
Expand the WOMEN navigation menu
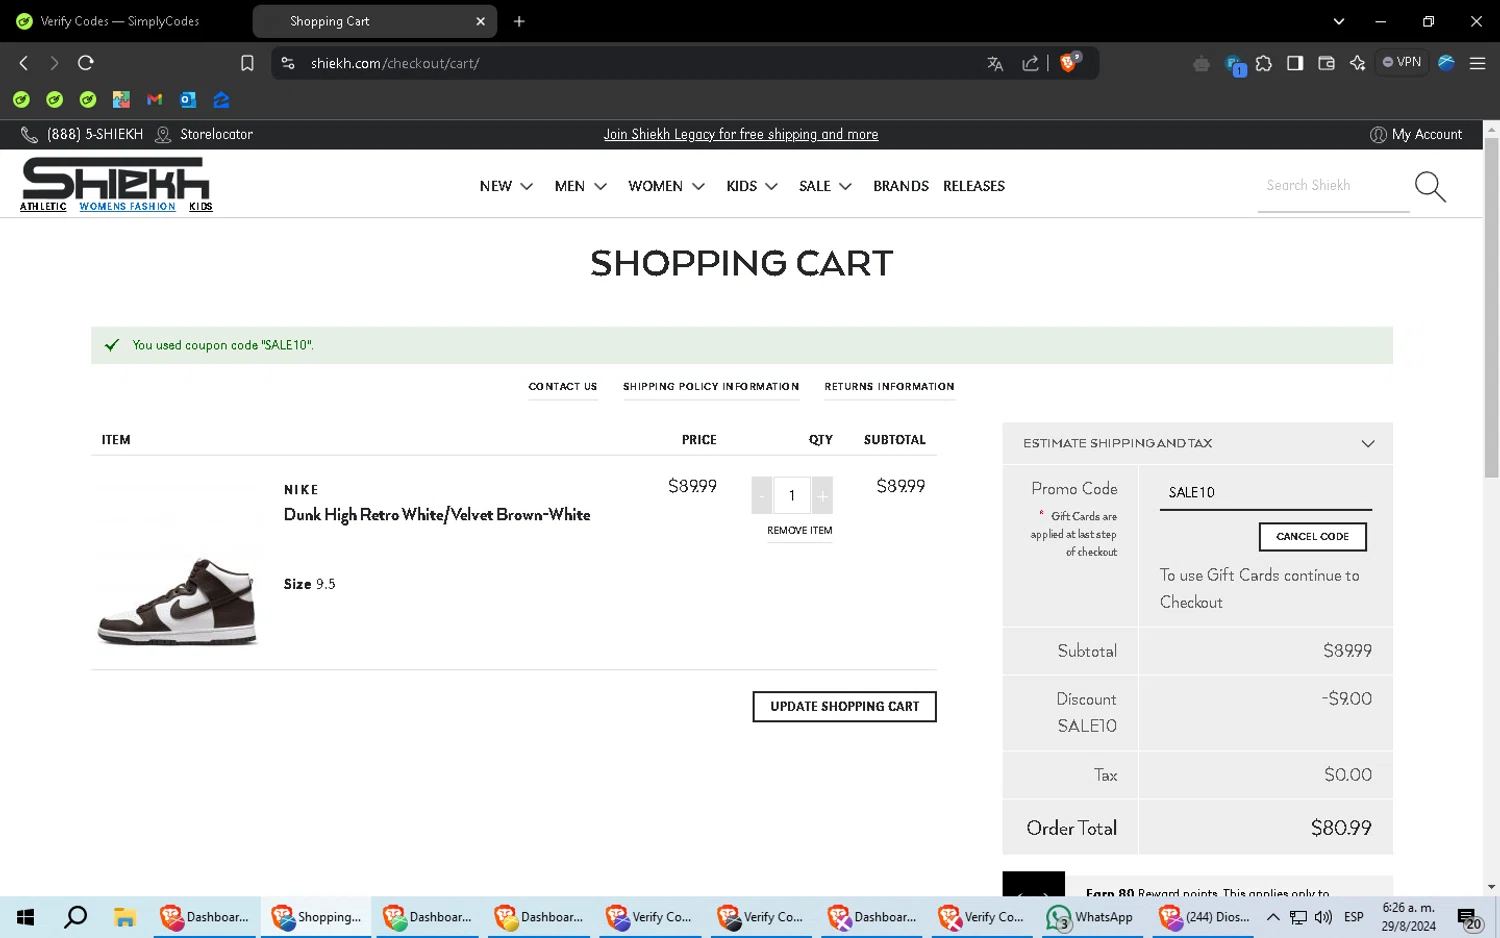(666, 186)
